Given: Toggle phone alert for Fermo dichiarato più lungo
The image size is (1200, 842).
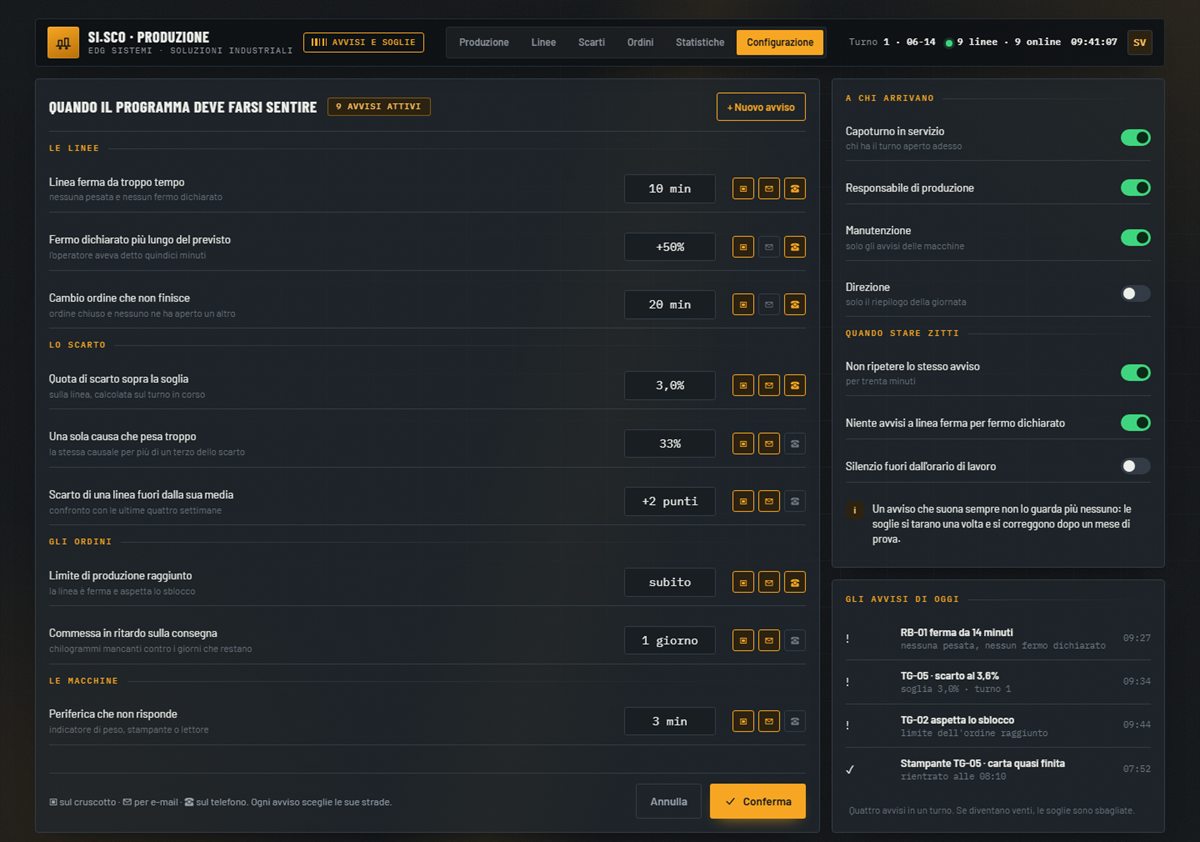Looking at the screenshot, I should tap(795, 246).
